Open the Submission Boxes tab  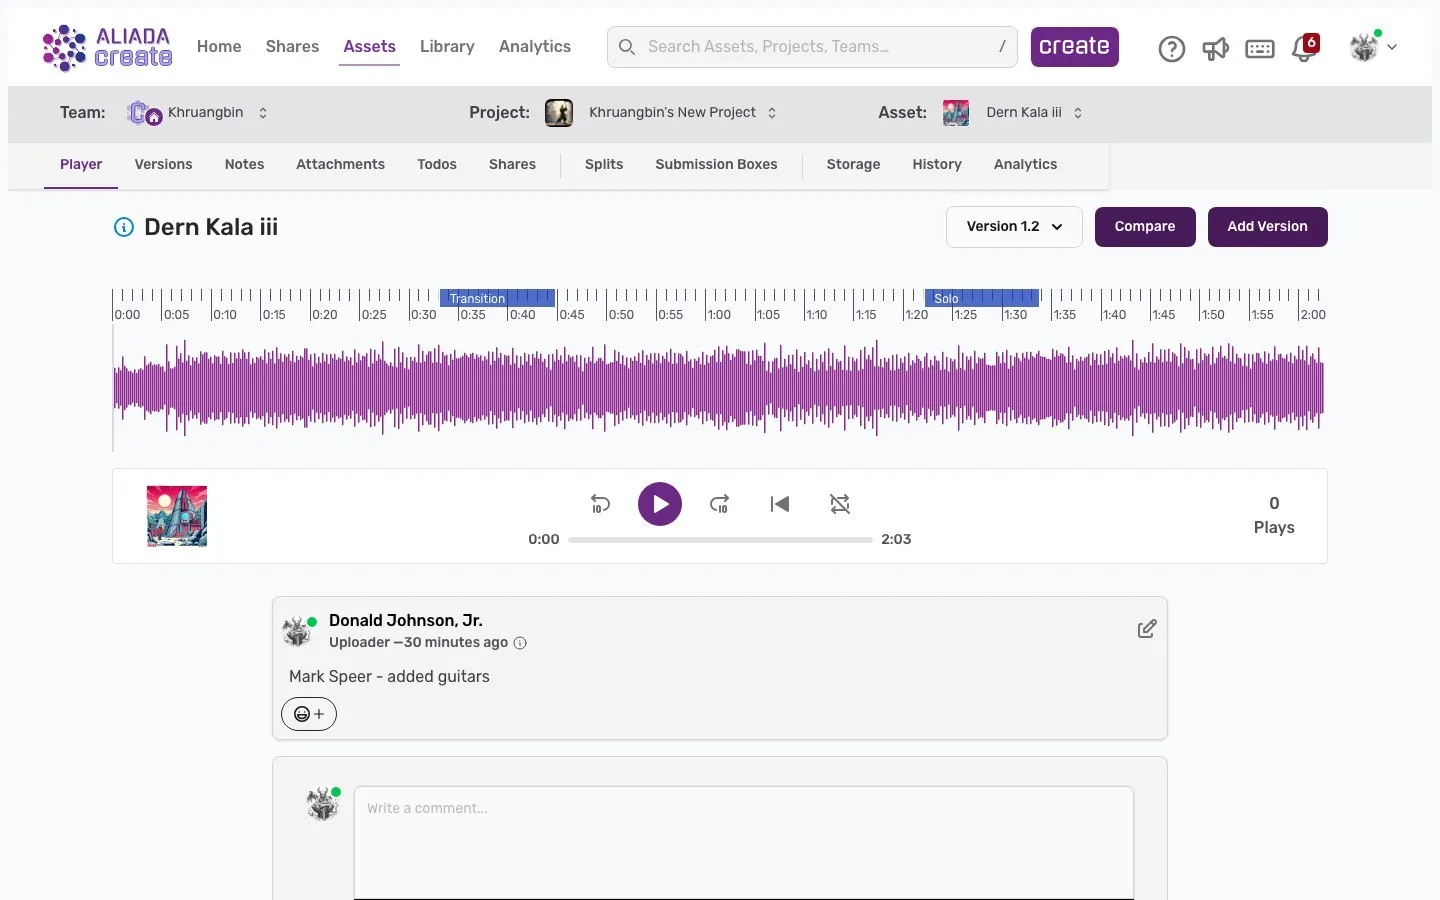point(716,164)
